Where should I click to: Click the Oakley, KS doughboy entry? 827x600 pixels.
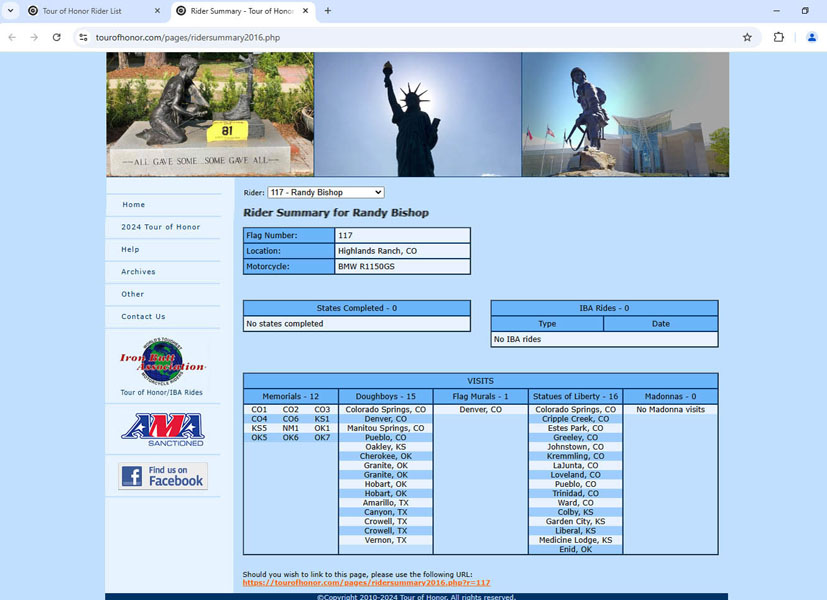tap(386, 447)
